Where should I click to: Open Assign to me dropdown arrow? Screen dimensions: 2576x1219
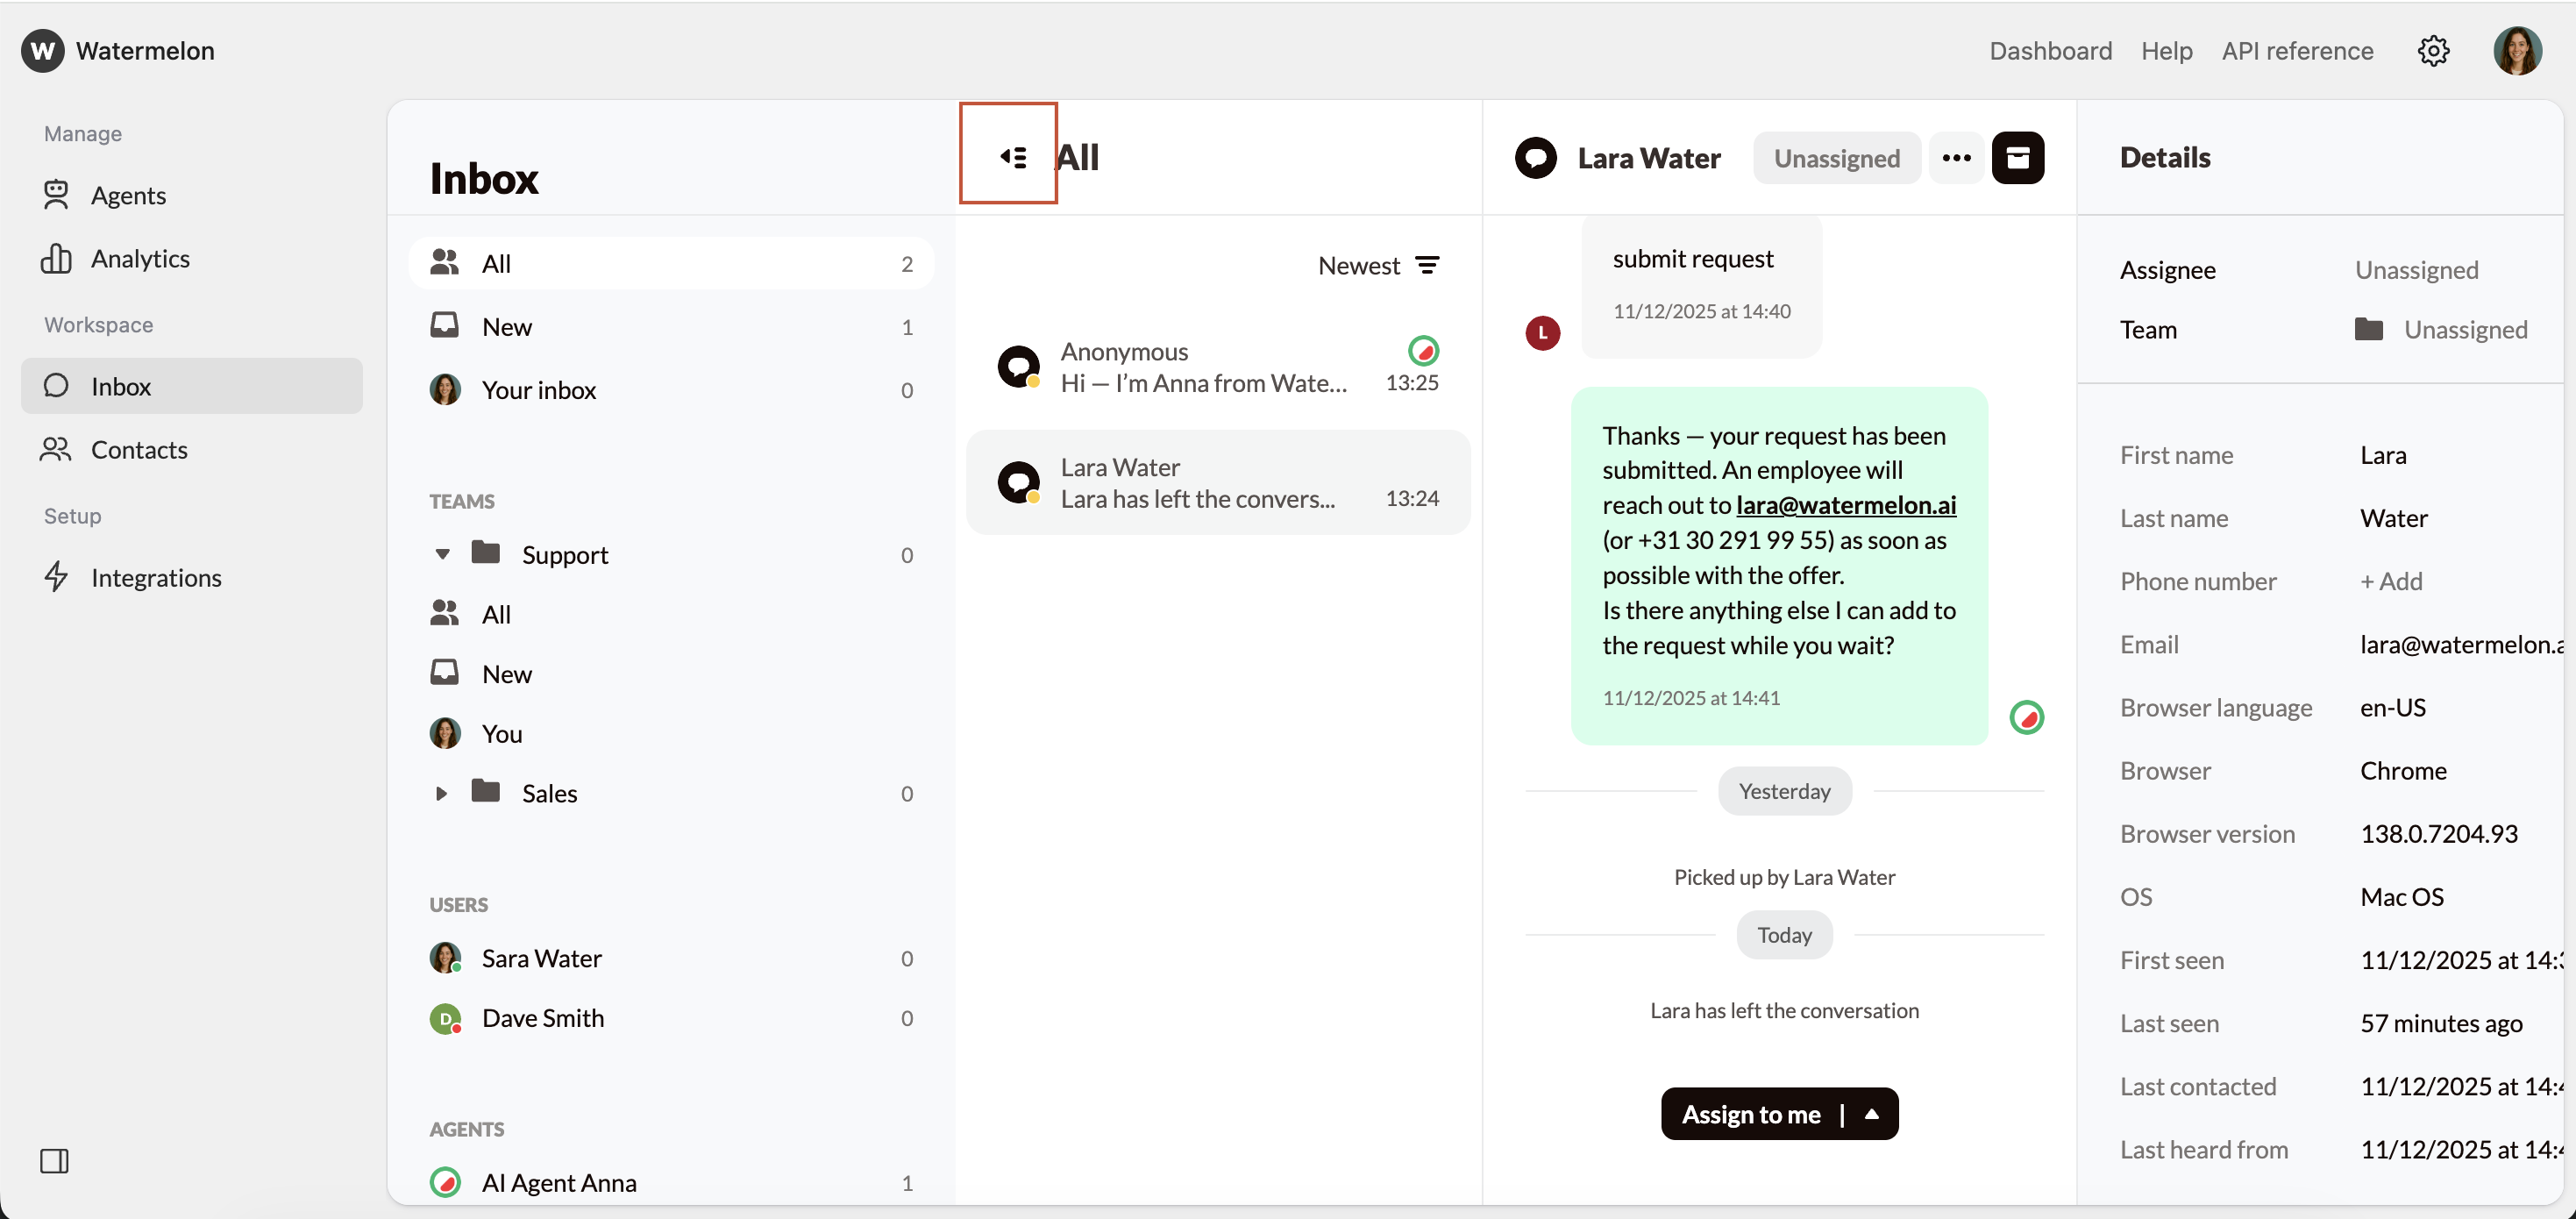click(1871, 1113)
